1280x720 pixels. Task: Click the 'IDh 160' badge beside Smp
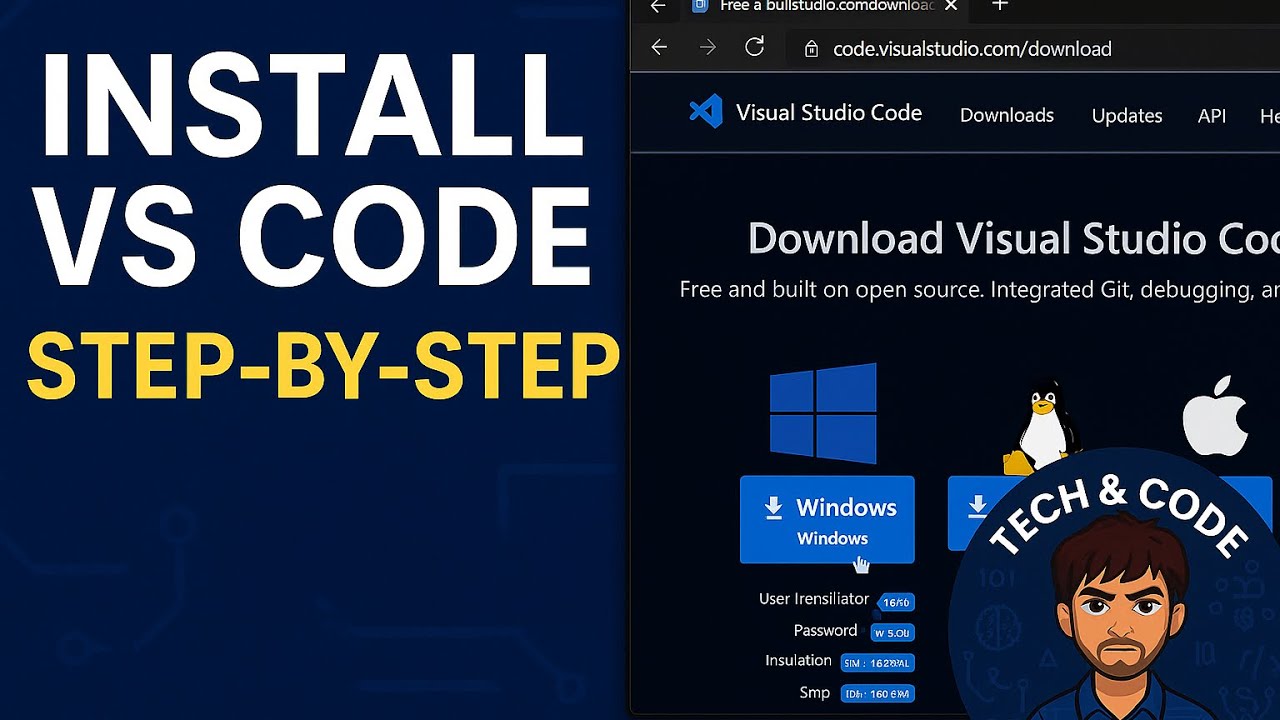point(877,693)
